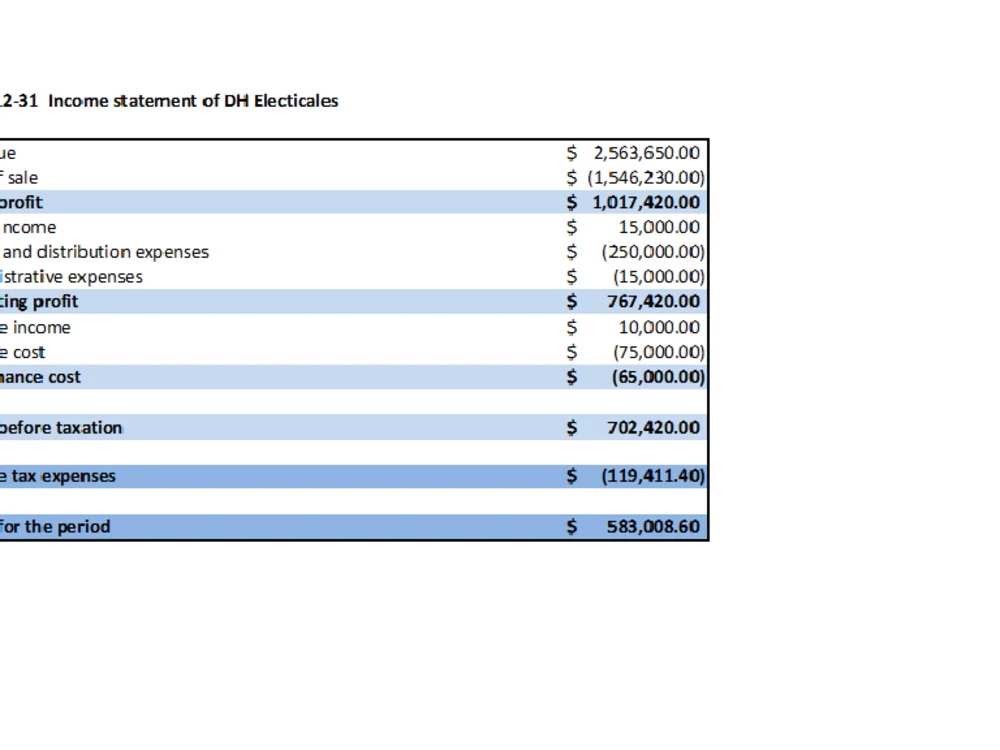This screenshot has height=750, width=1000.
Task: Select the 'ncome' label below profit row
Action: (29, 227)
